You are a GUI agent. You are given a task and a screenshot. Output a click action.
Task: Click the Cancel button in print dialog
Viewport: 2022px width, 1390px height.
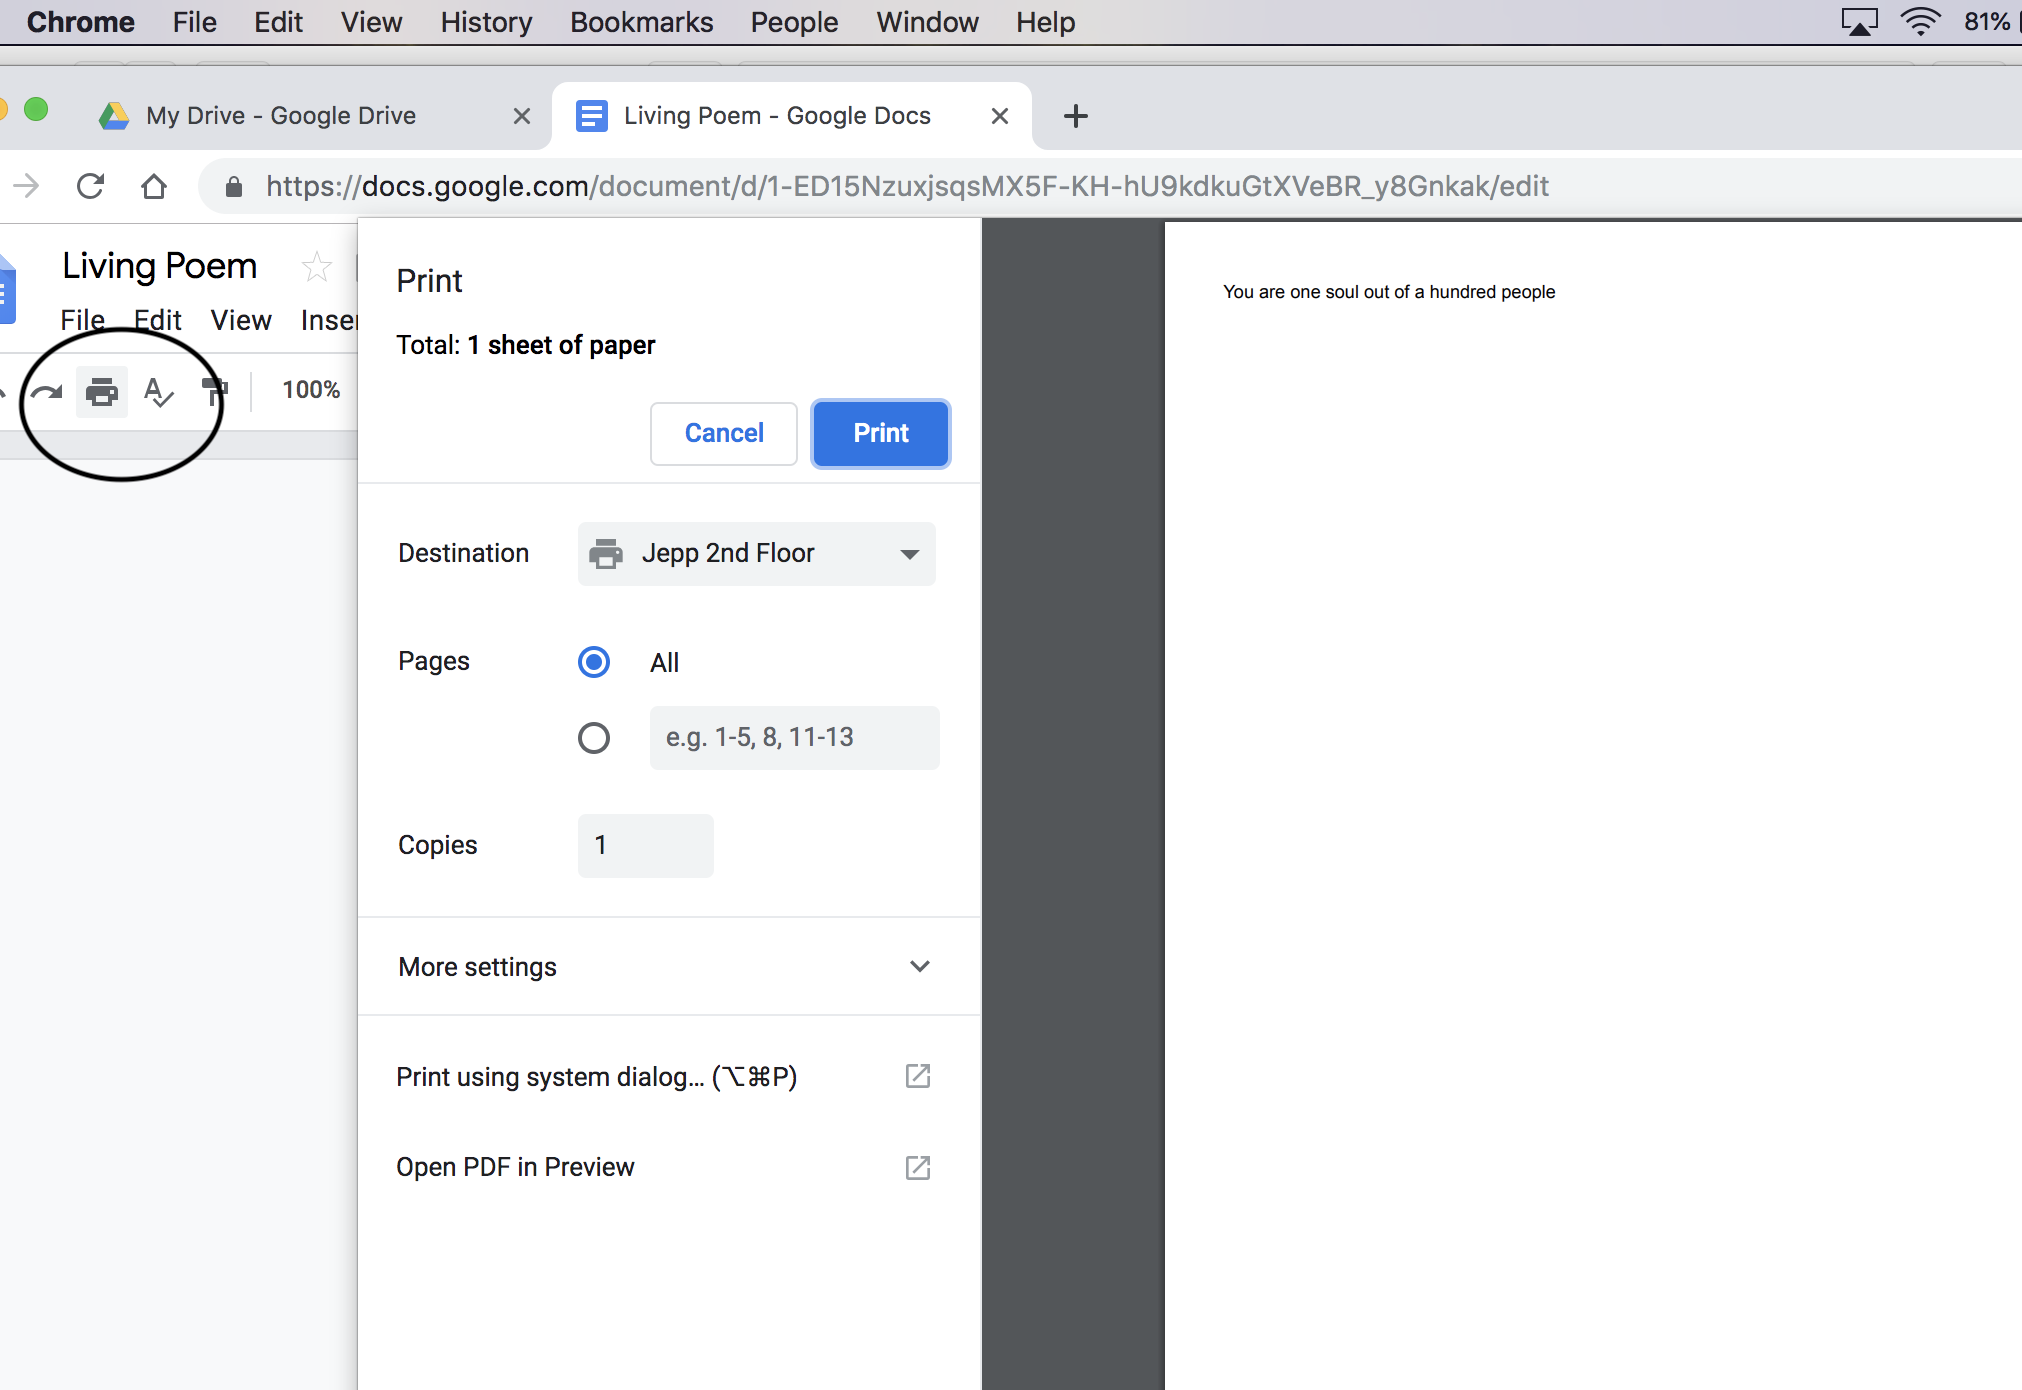[724, 433]
